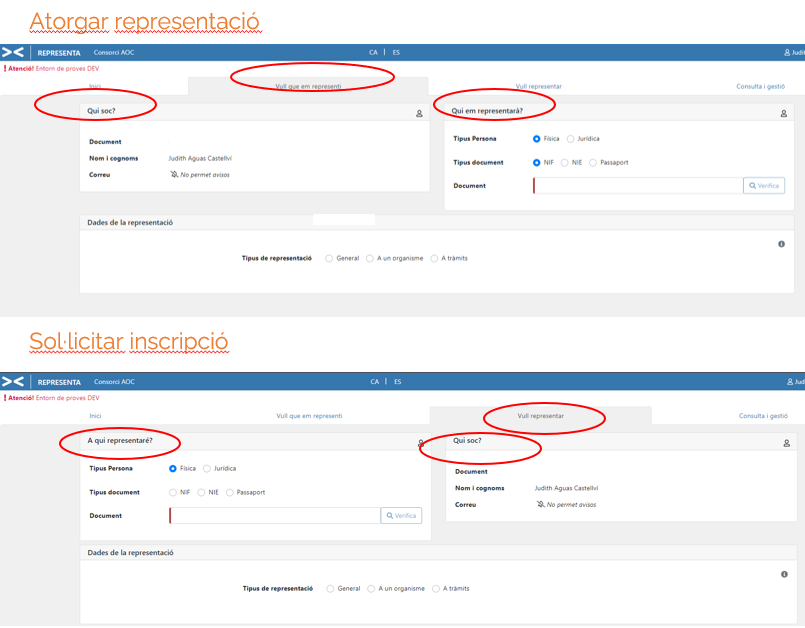Switch to the Inici tab in the Sol·licitar inscripció screen
The image size is (805, 628).
(x=95, y=416)
